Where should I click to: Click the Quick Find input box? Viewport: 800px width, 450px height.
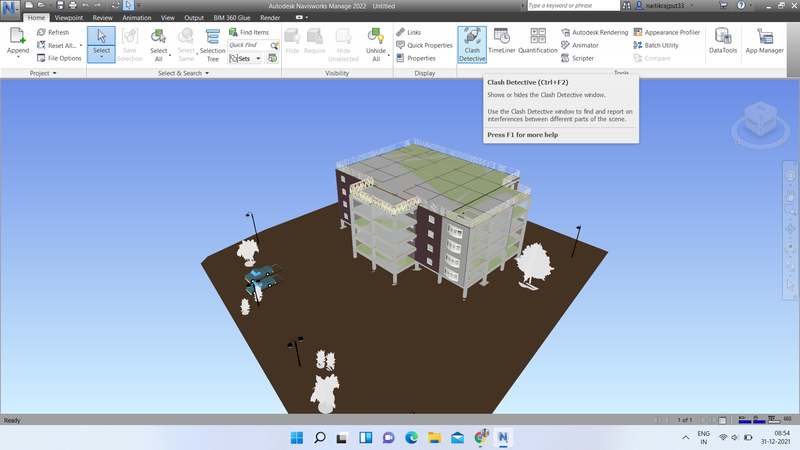coord(249,45)
